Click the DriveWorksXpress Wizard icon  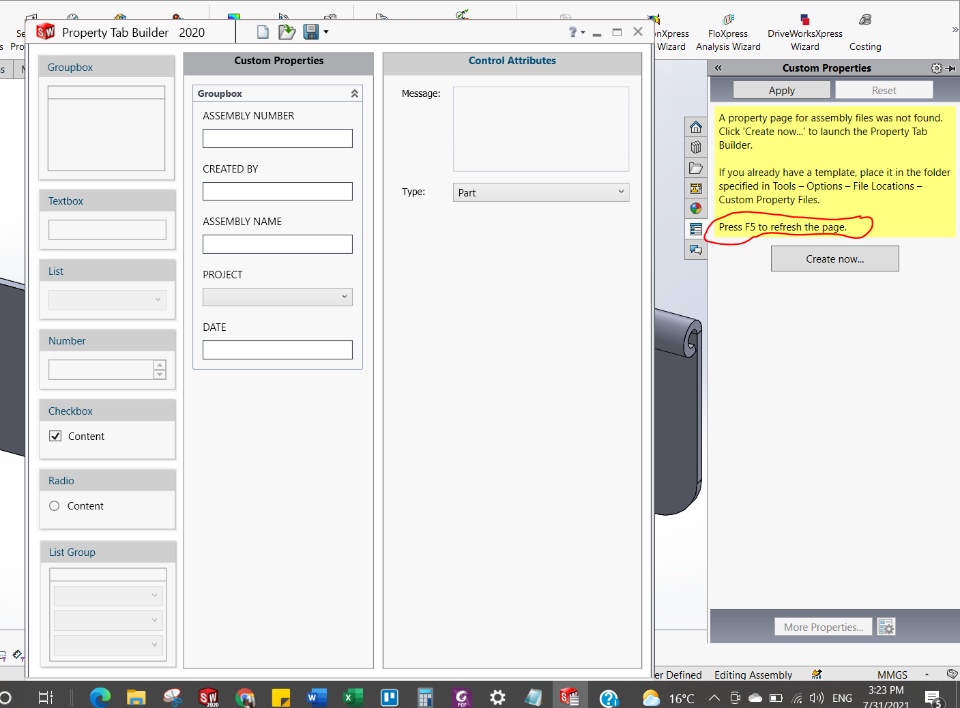point(804,33)
